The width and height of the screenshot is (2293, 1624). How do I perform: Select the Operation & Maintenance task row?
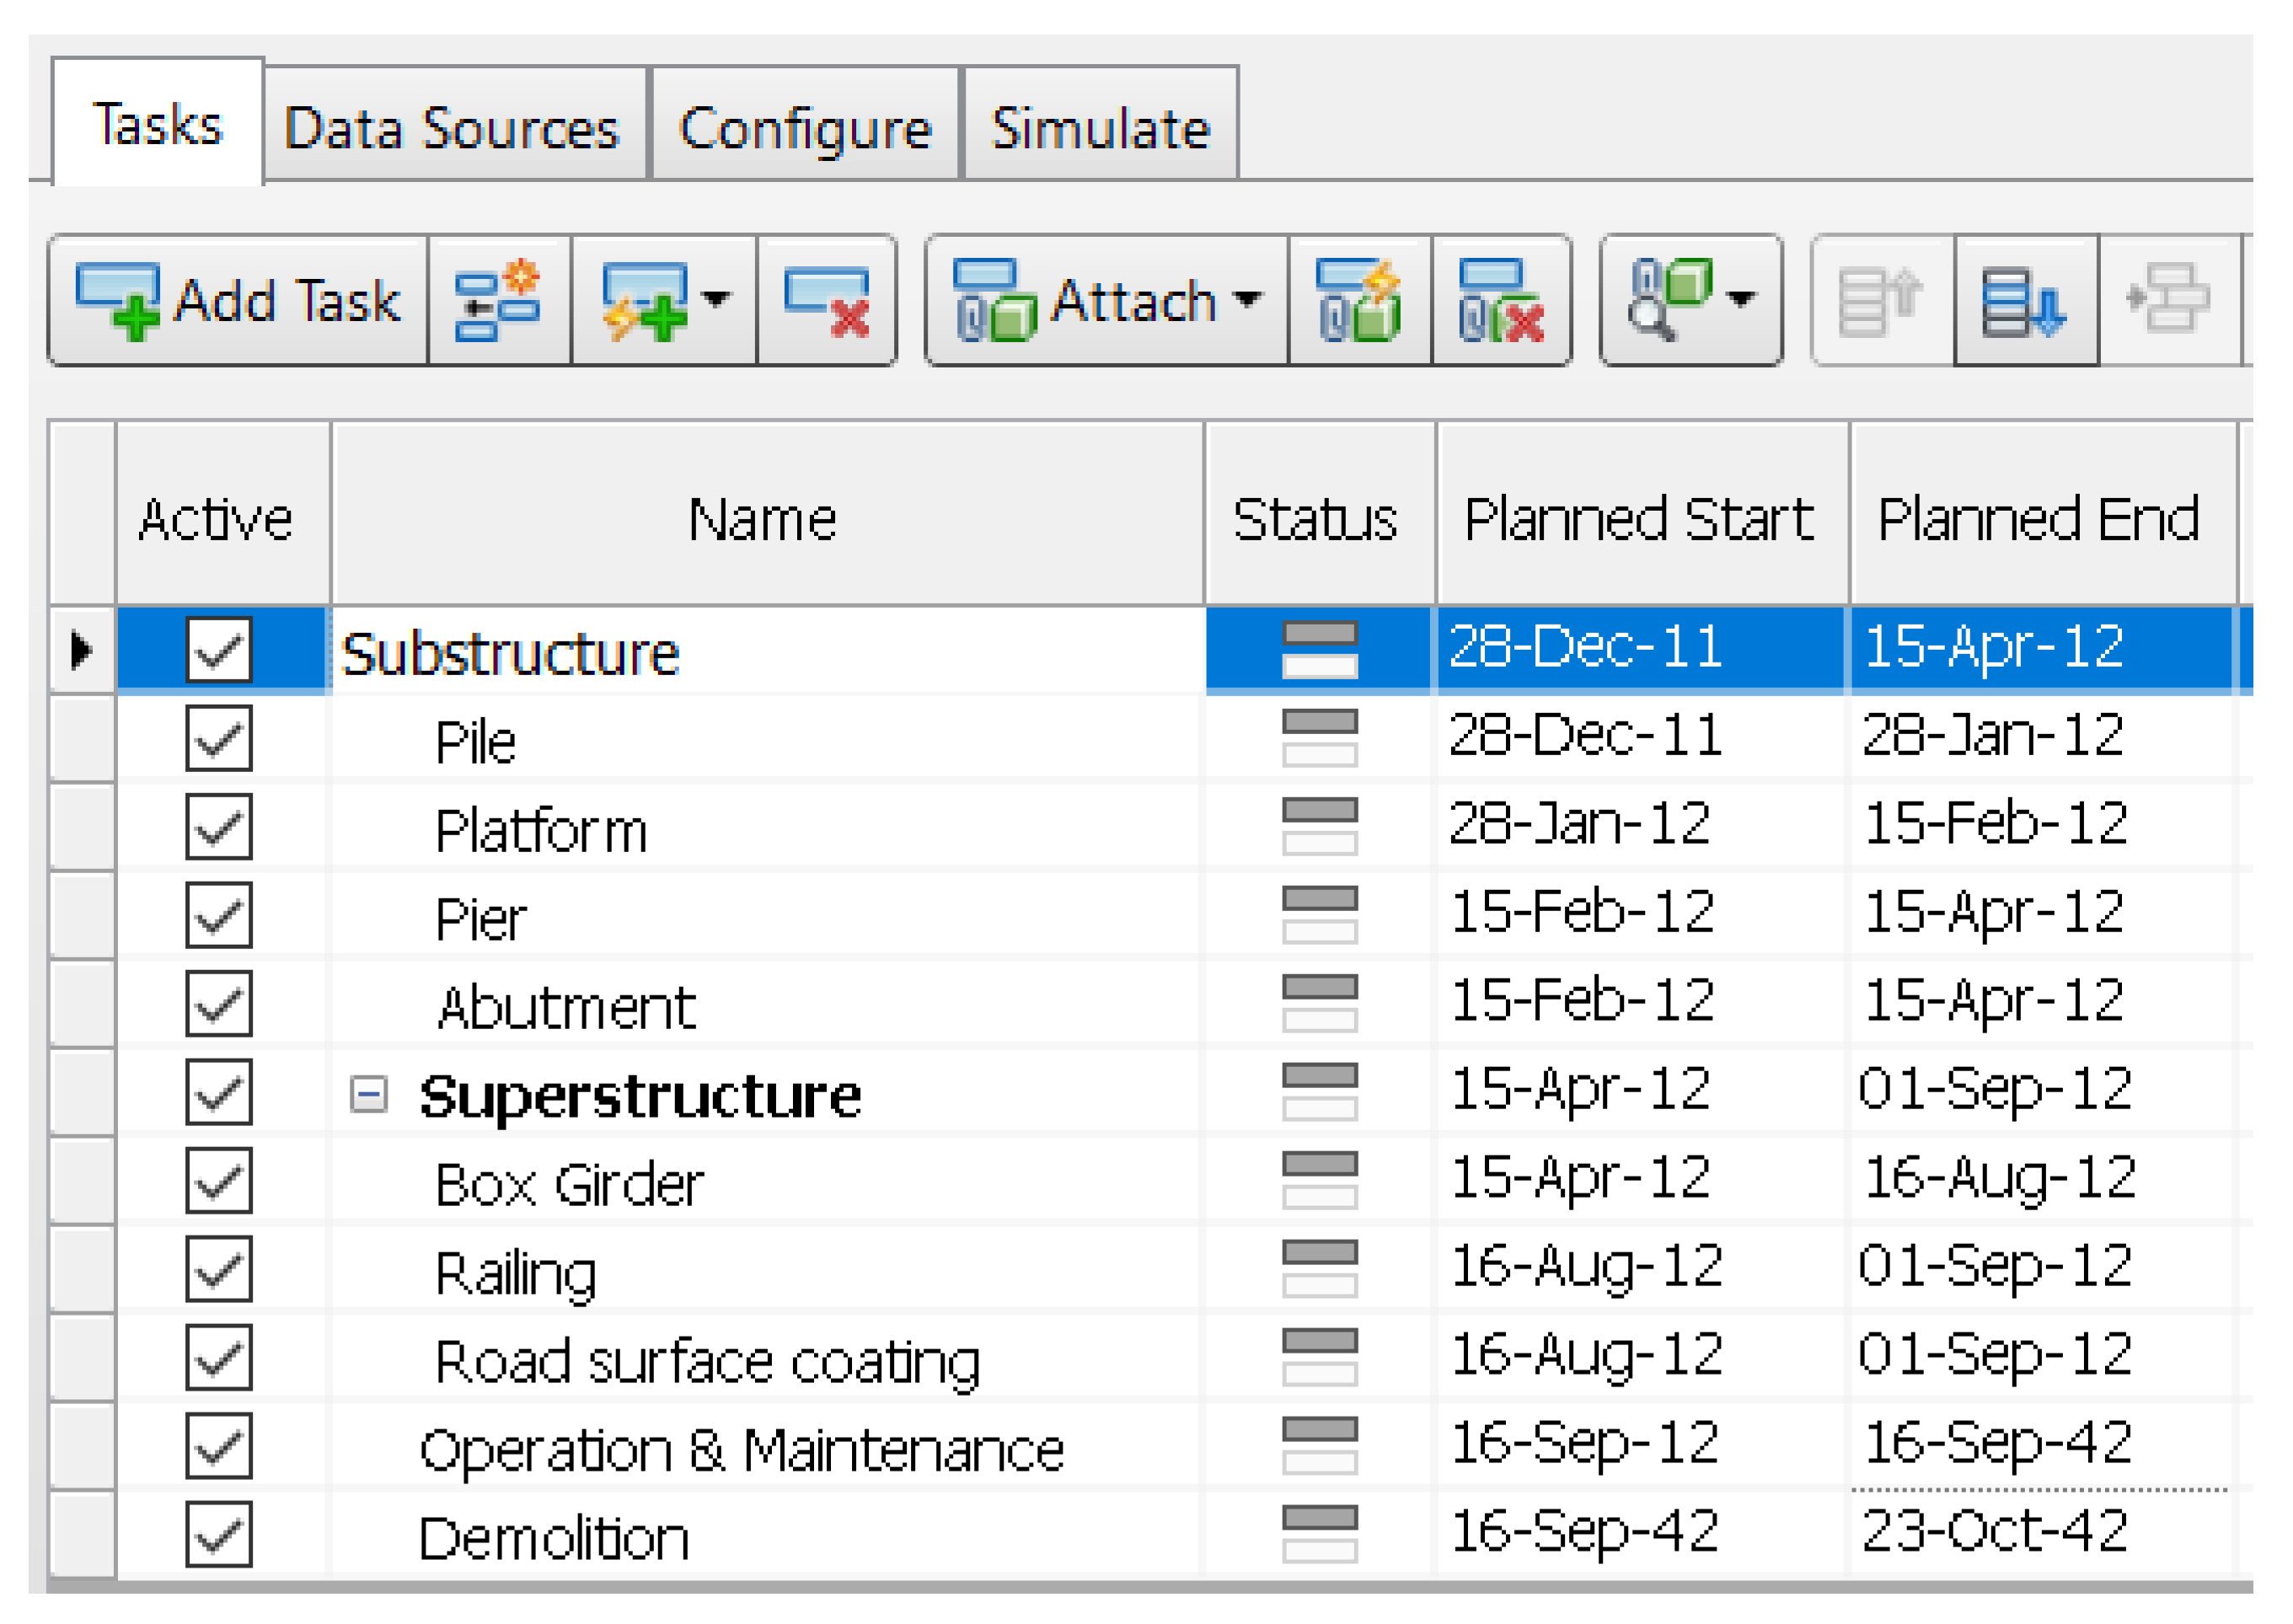740,1449
